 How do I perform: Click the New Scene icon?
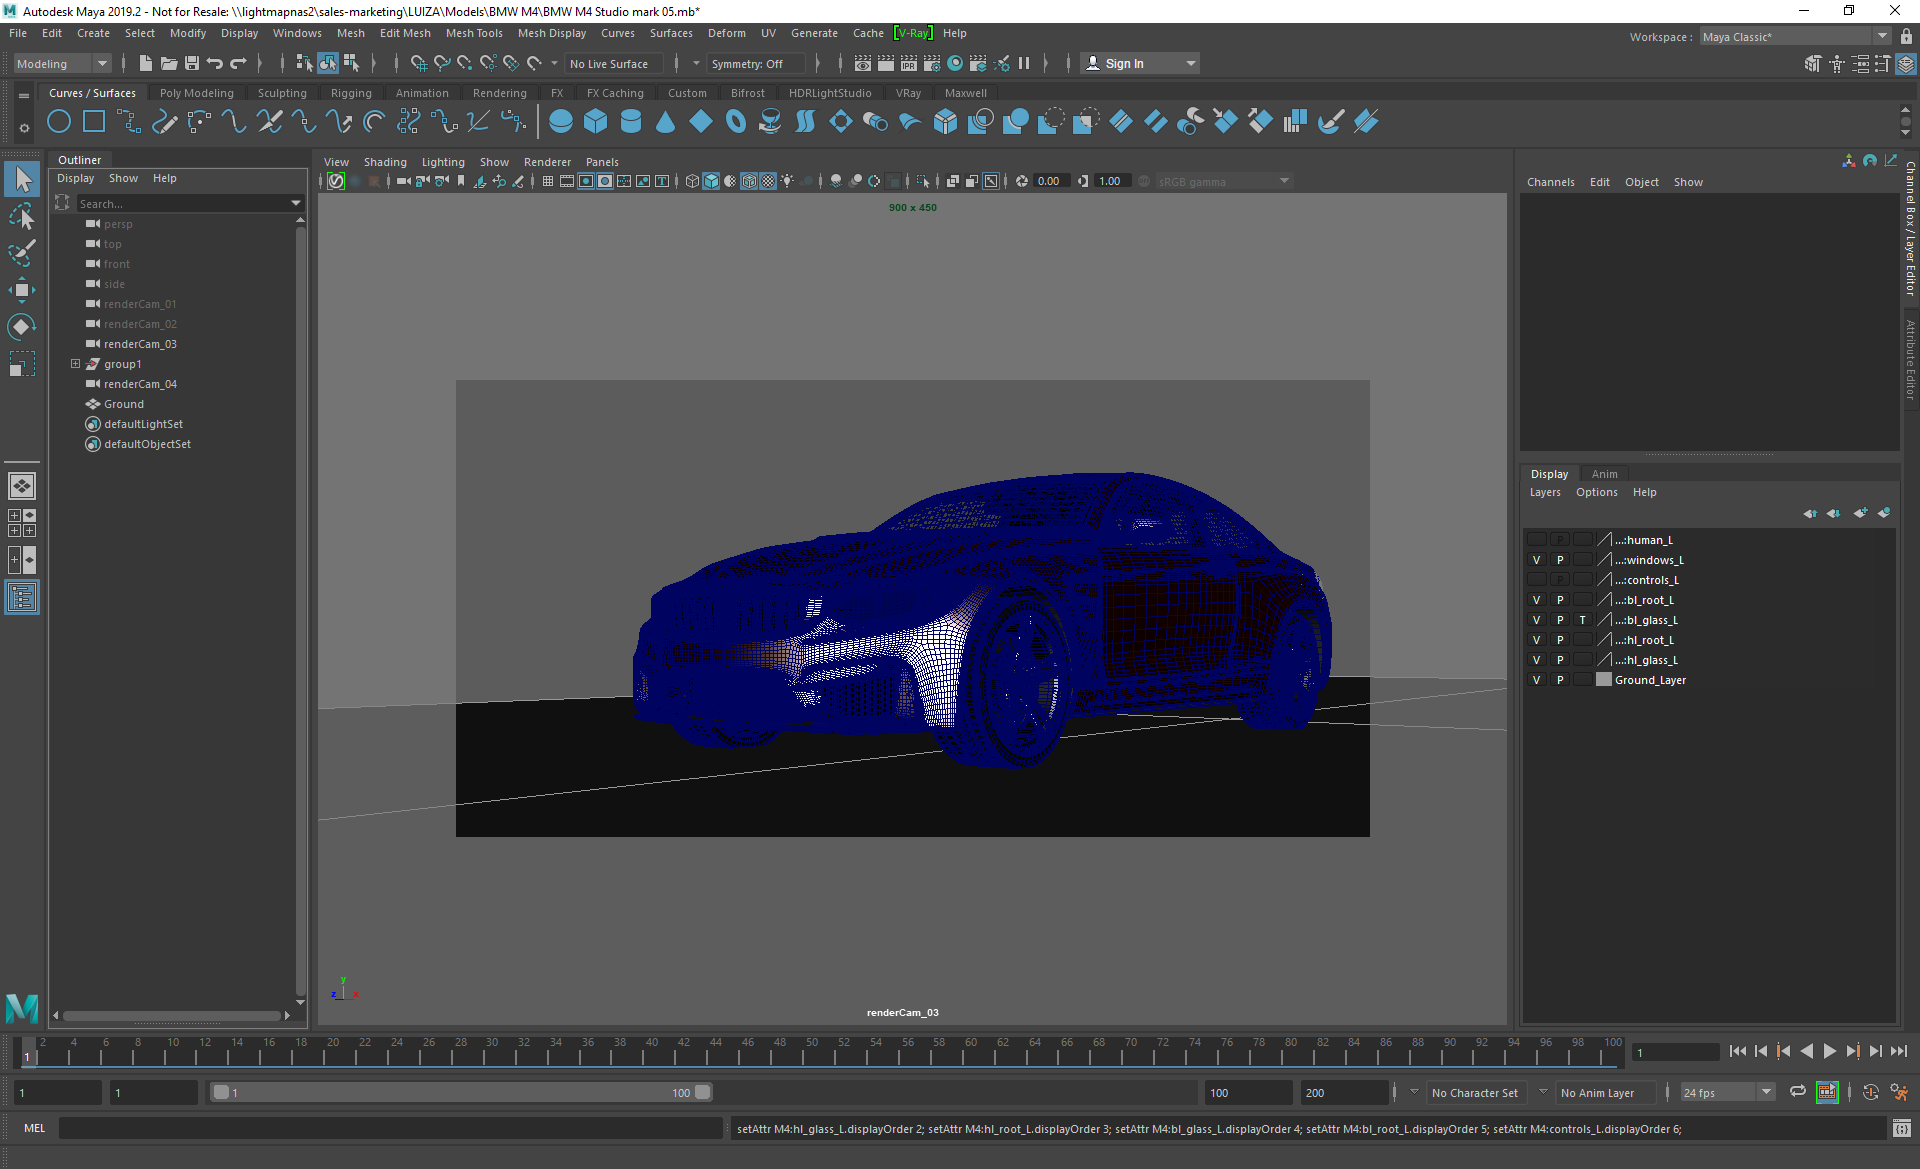pyautogui.click(x=146, y=63)
